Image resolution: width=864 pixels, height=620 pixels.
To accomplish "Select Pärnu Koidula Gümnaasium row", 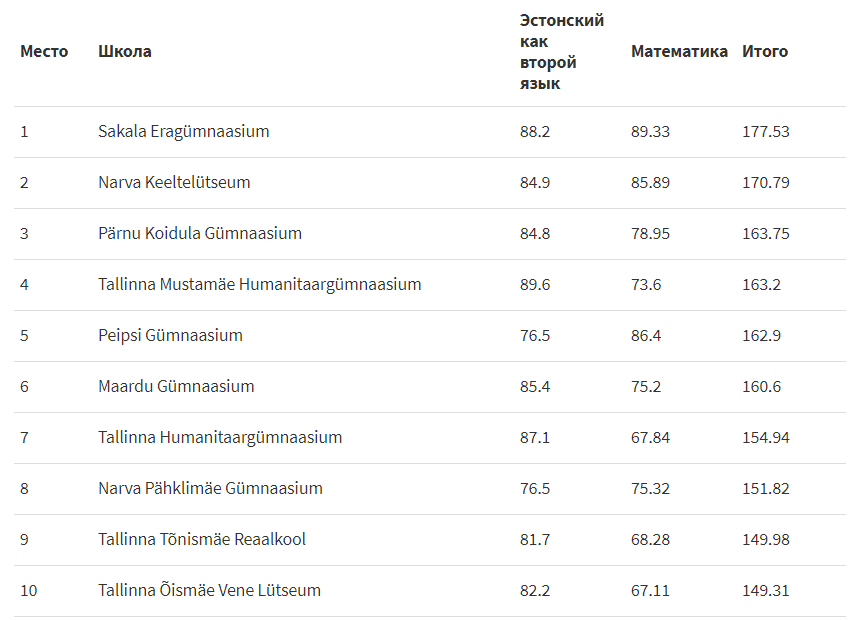I will pos(430,234).
